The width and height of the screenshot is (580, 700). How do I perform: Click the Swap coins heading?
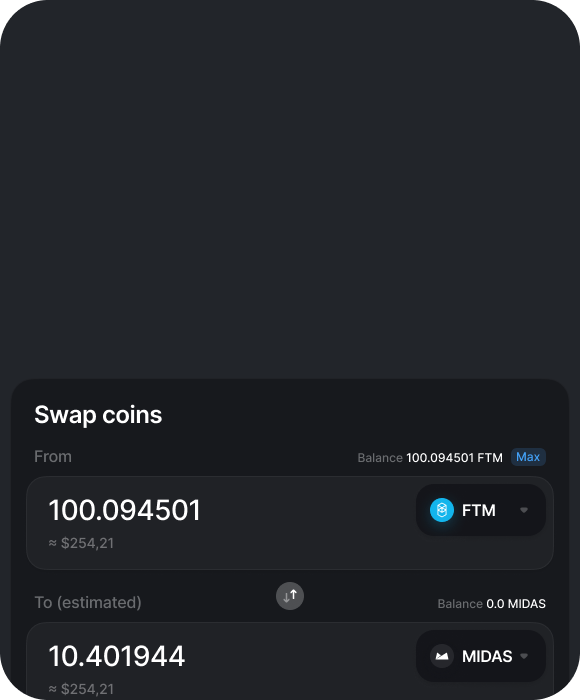[98, 415]
